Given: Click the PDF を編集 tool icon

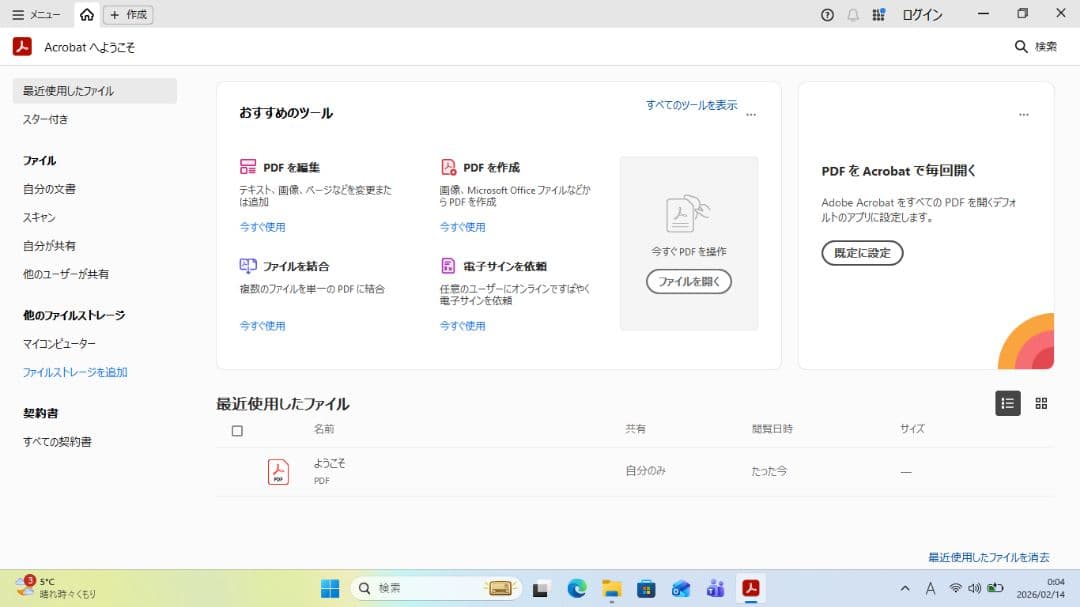Looking at the screenshot, I should 248,167.
